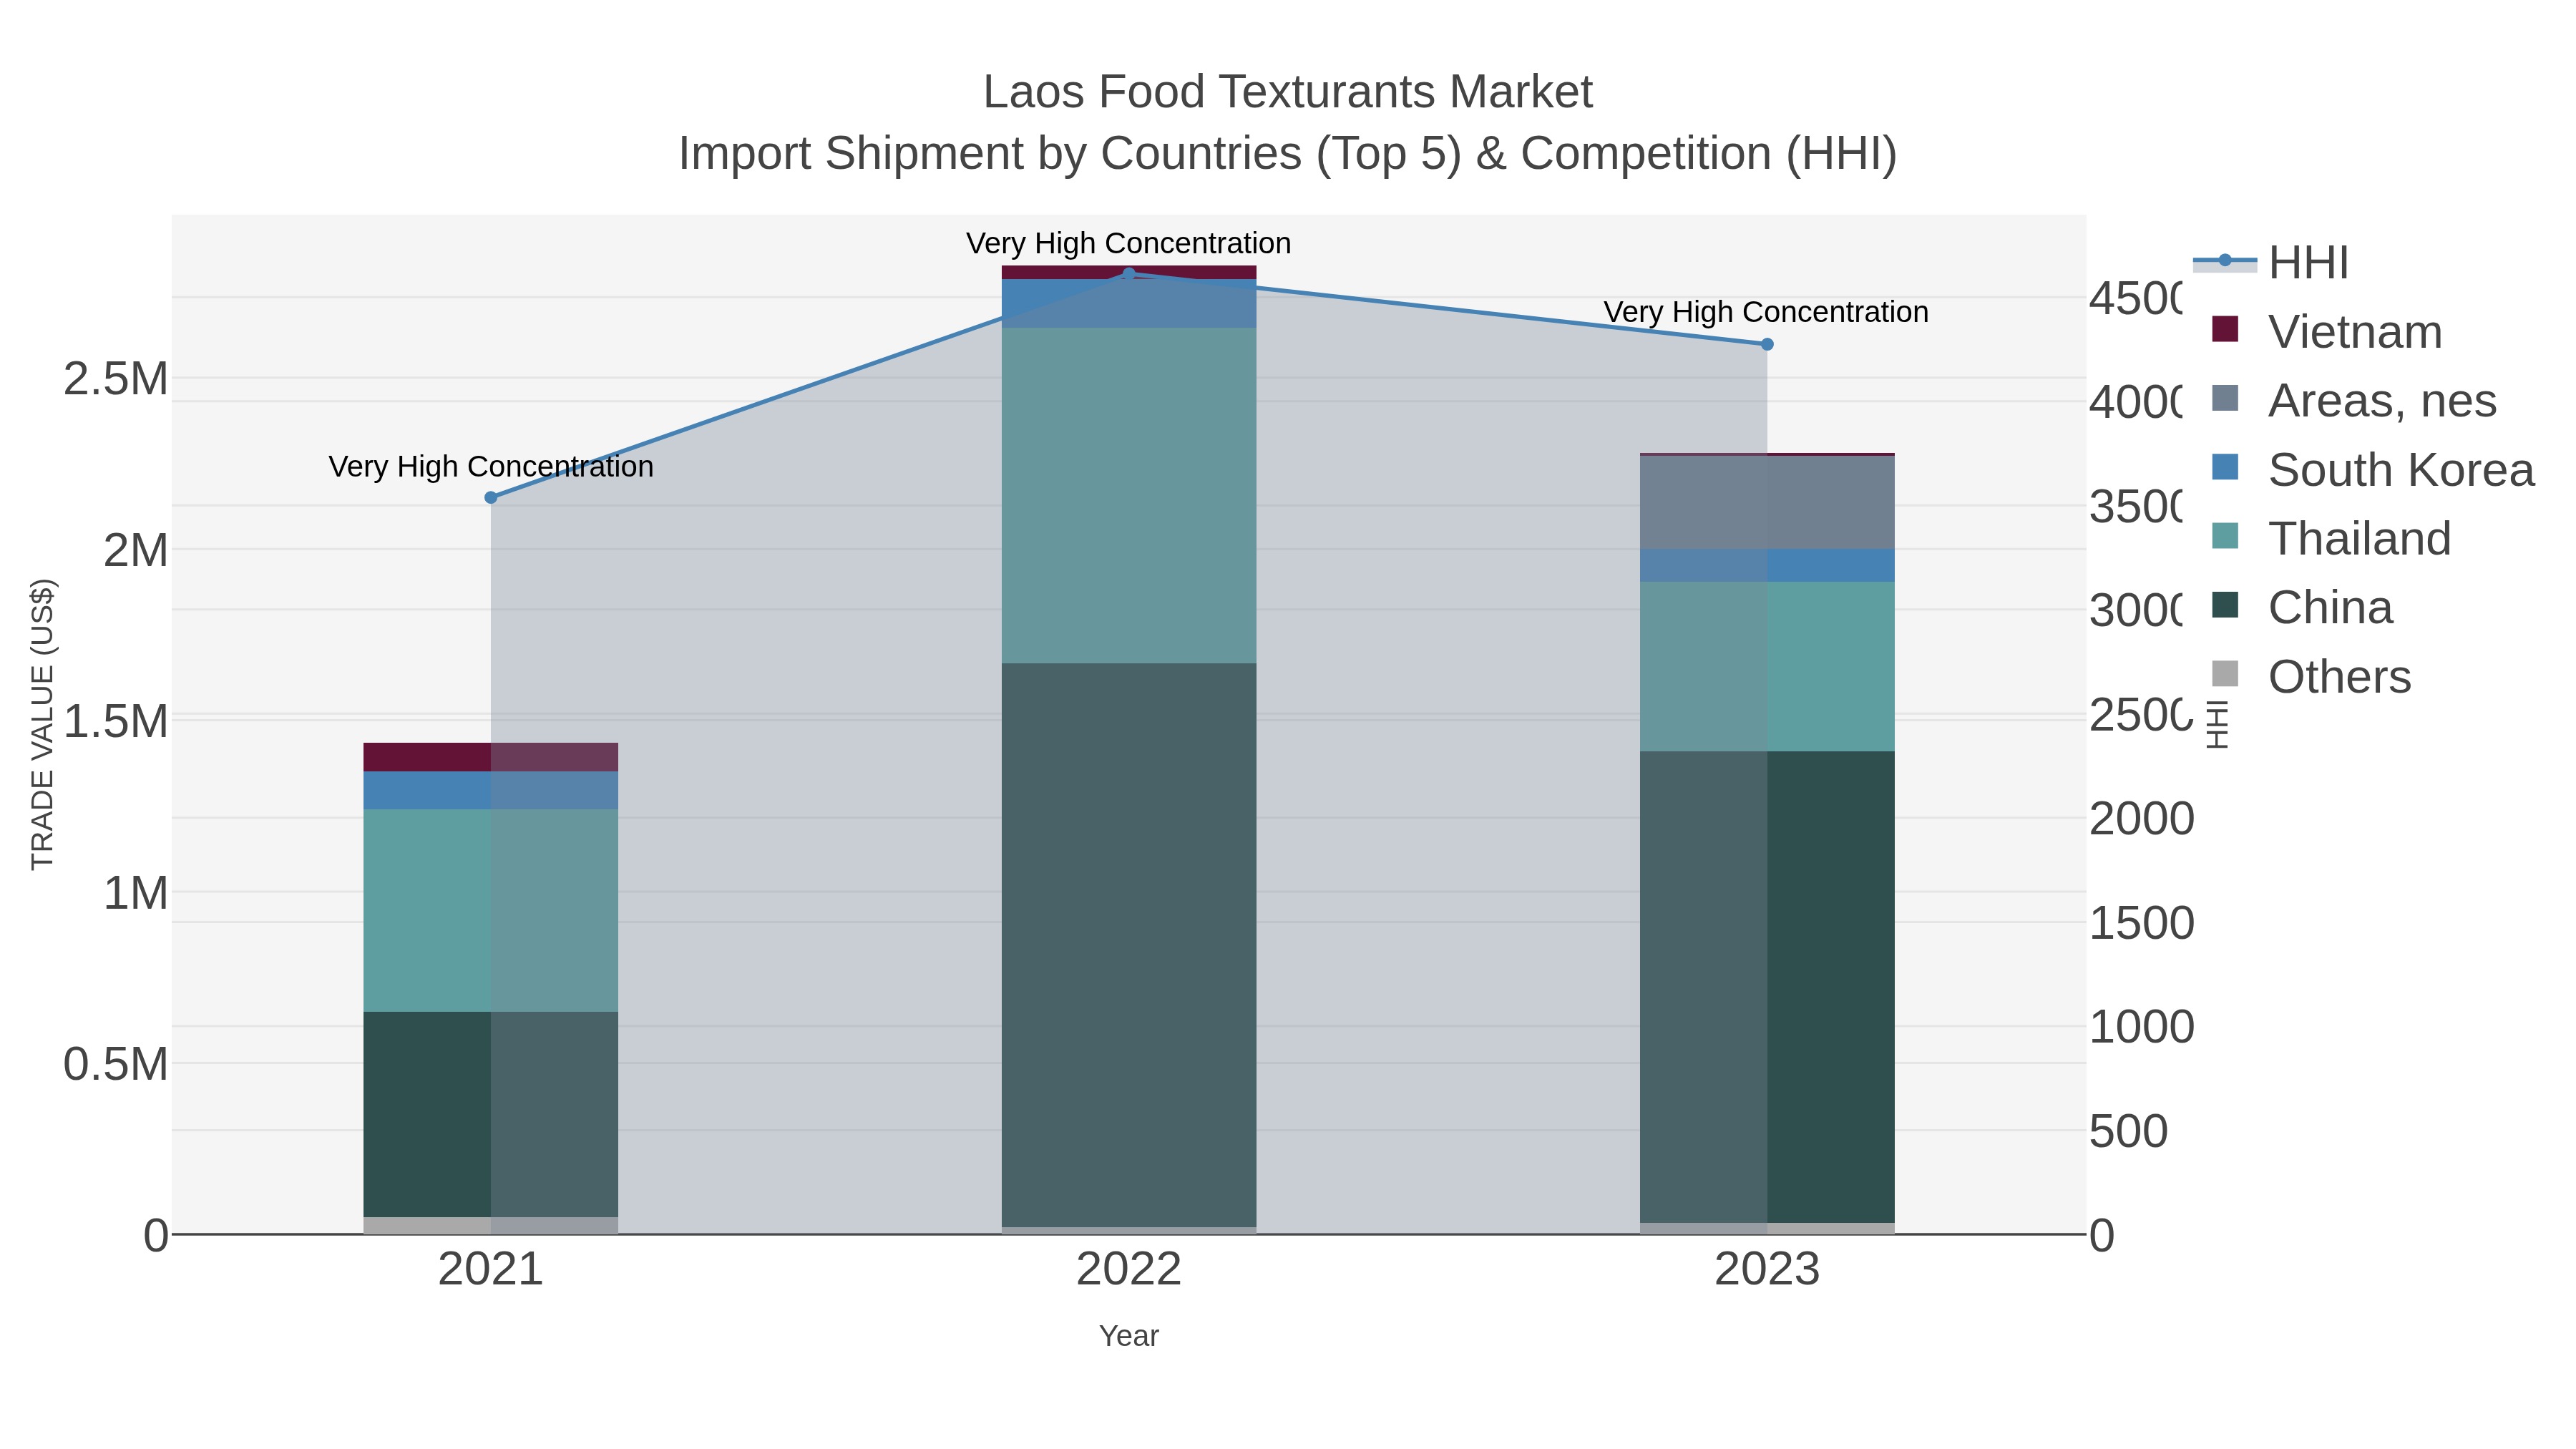Click the South Korea segment of the 2022 bar
Viewport: 2576px width, 1449px height.
click(1129, 304)
